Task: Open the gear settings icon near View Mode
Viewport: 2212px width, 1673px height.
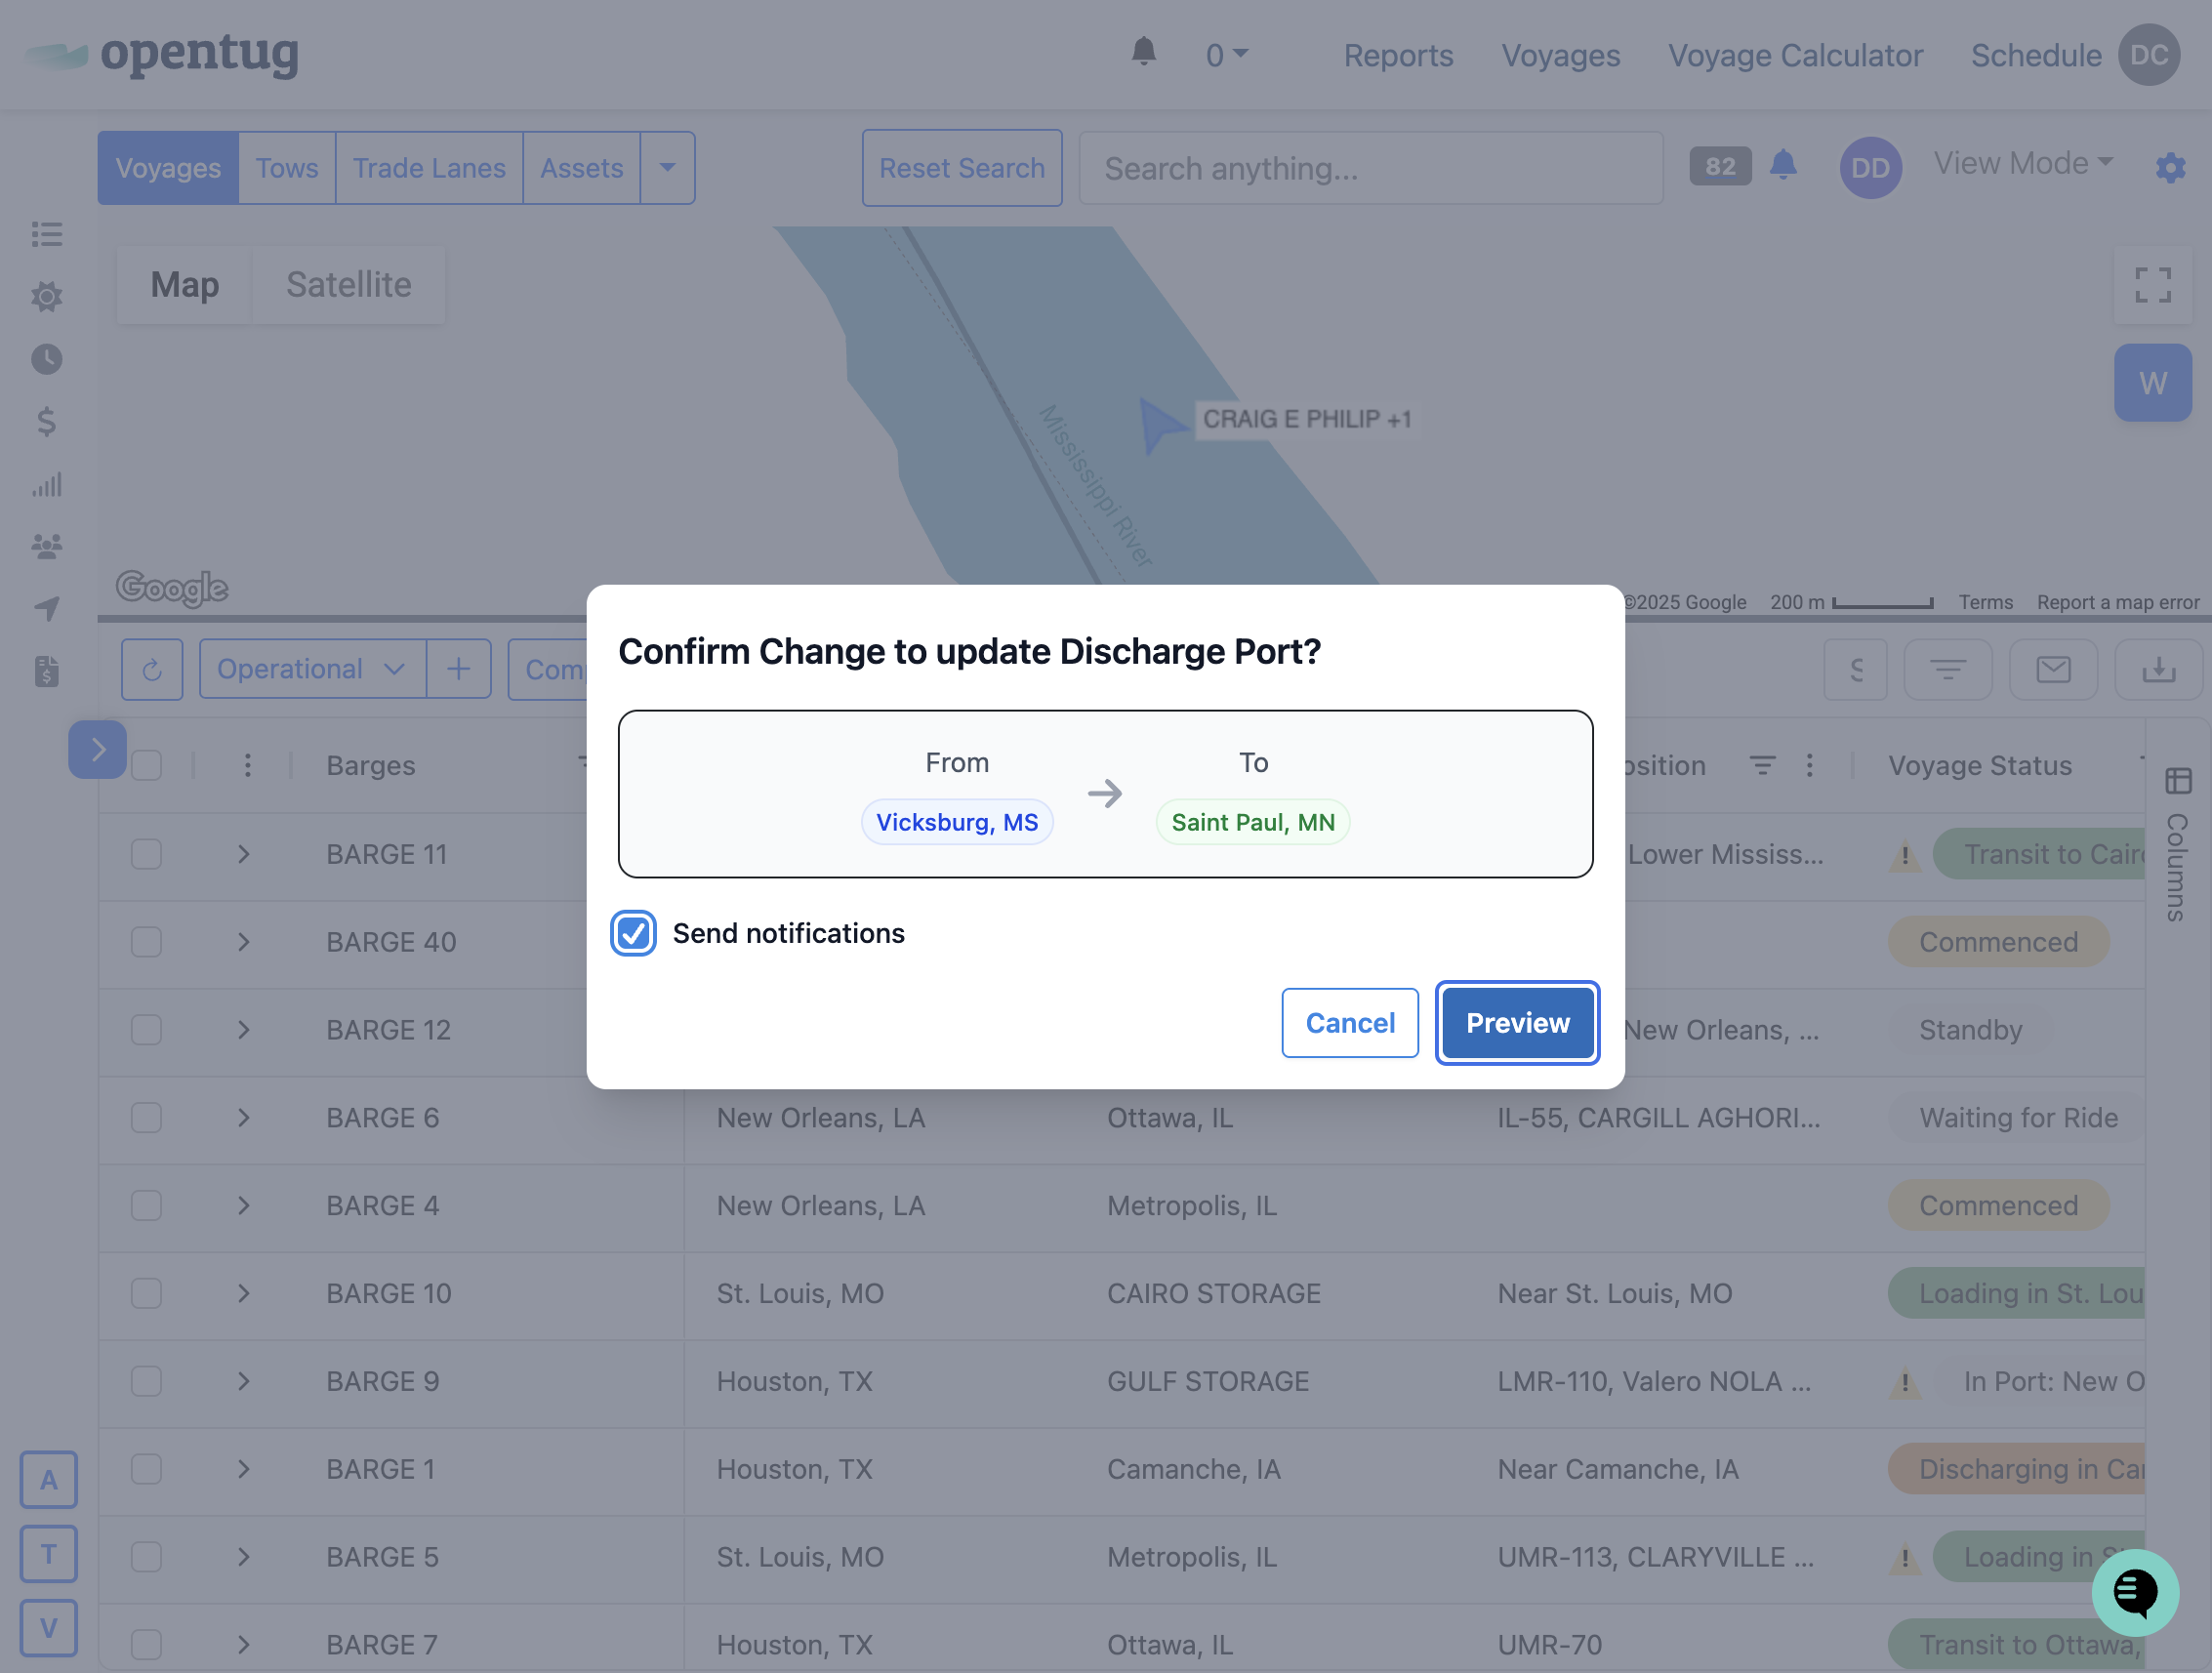Action: pyautogui.click(x=2170, y=167)
